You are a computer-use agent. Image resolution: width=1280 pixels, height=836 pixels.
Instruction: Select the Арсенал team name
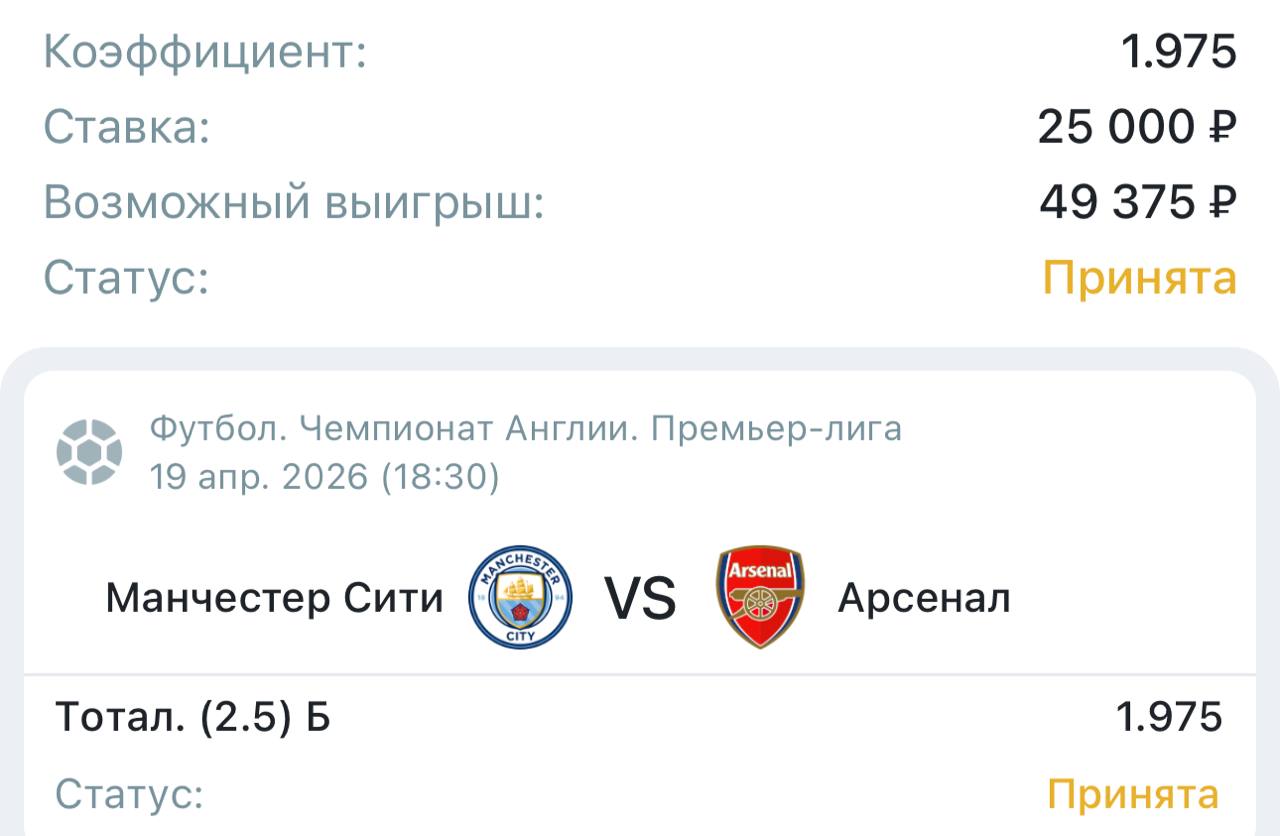[x=924, y=598]
